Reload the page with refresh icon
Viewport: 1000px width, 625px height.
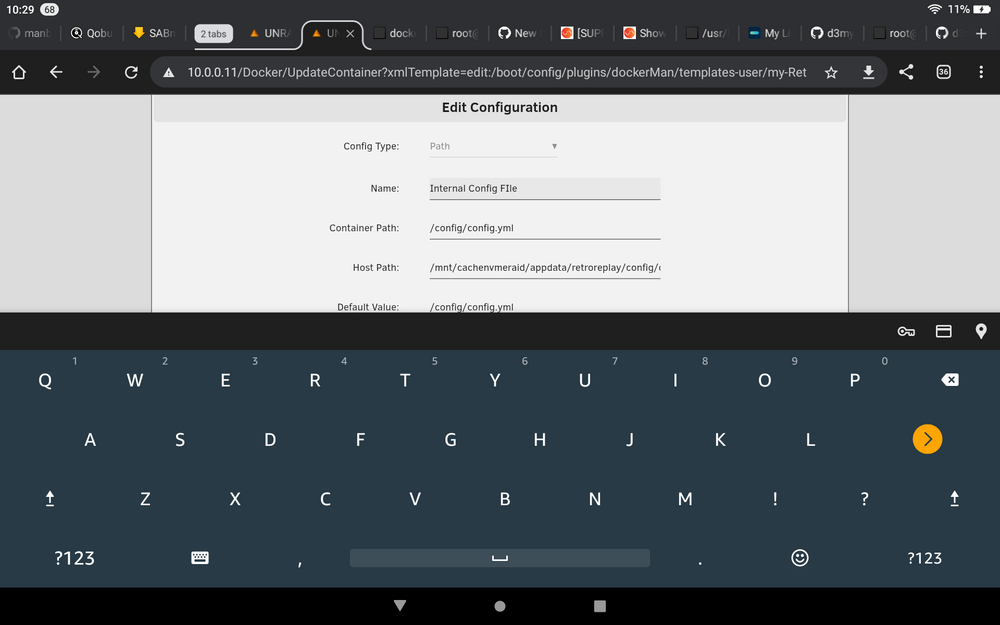131,72
